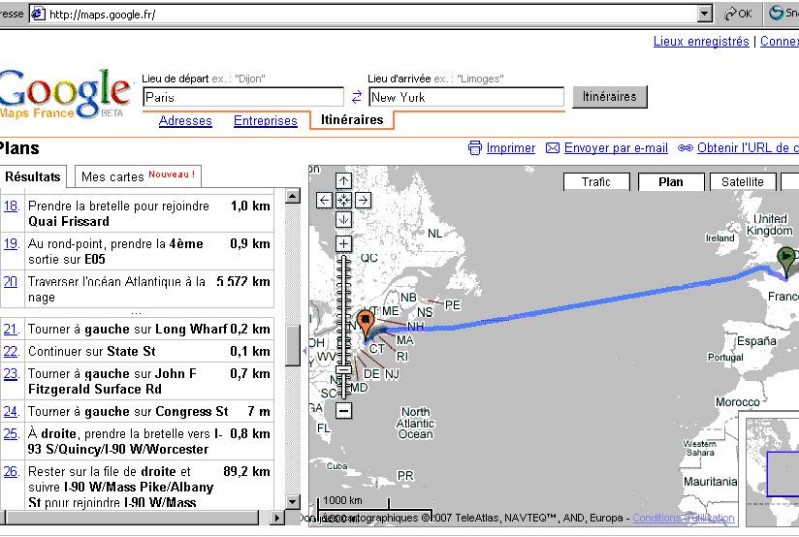Click the New York arrival input field

(x=466, y=97)
